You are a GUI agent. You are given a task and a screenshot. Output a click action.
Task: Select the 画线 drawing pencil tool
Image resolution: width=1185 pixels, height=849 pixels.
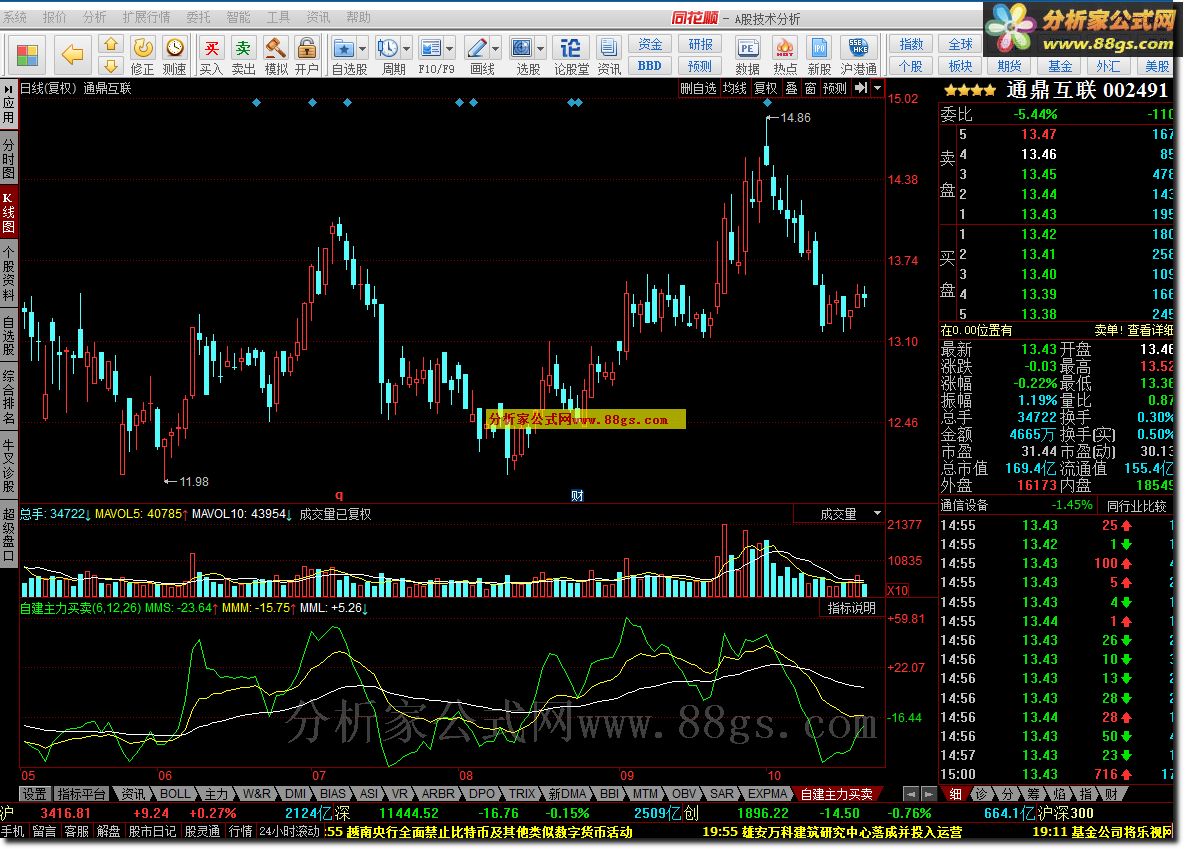pyautogui.click(x=476, y=49)
